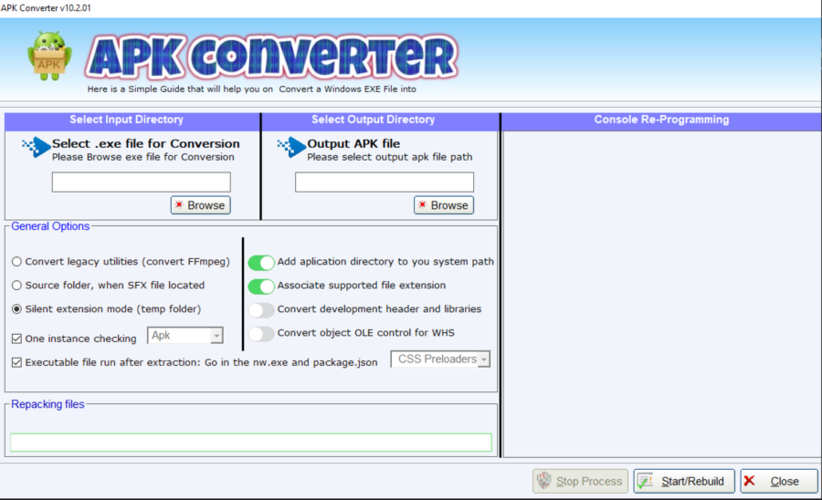Select Convert legacy utilities radio option
The height and width of the screenshot is (500, 822).
coord(17,262)
